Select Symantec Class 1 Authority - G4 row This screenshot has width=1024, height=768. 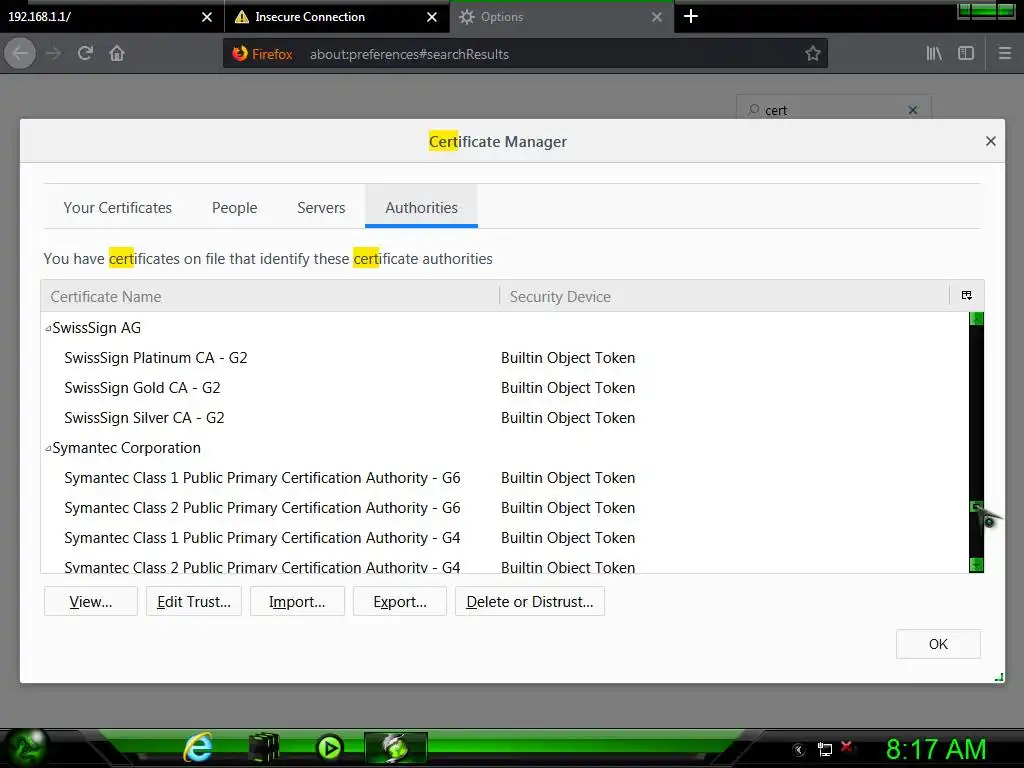tap(504, 538)
